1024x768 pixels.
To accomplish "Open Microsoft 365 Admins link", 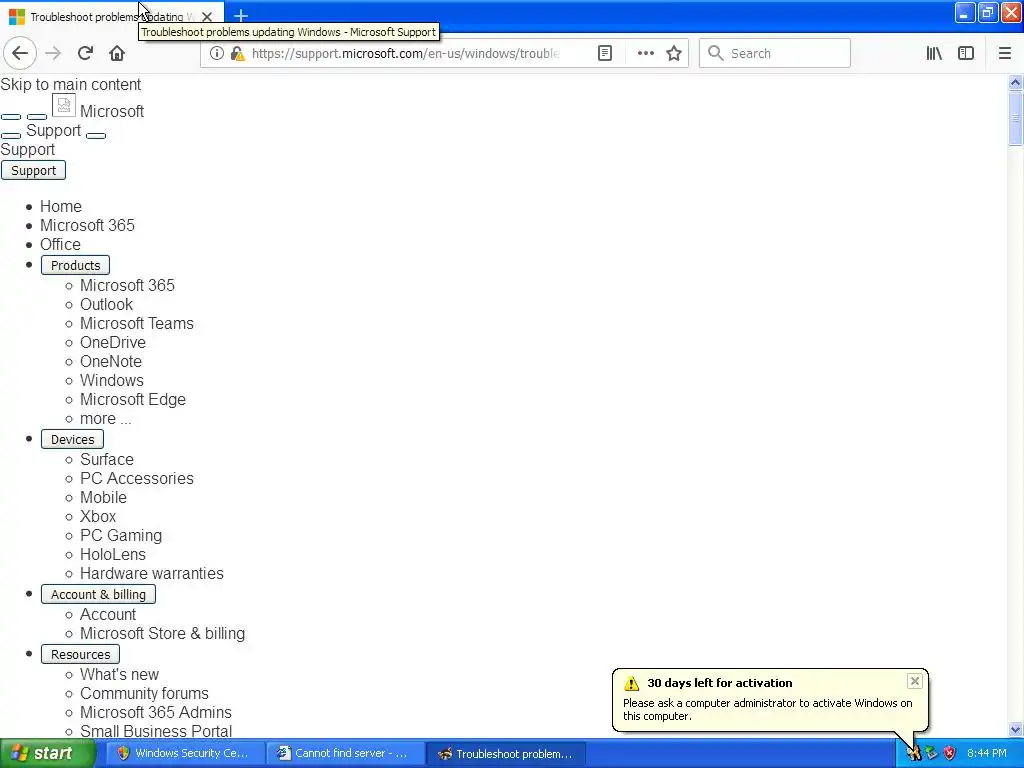I will point(155,712).
